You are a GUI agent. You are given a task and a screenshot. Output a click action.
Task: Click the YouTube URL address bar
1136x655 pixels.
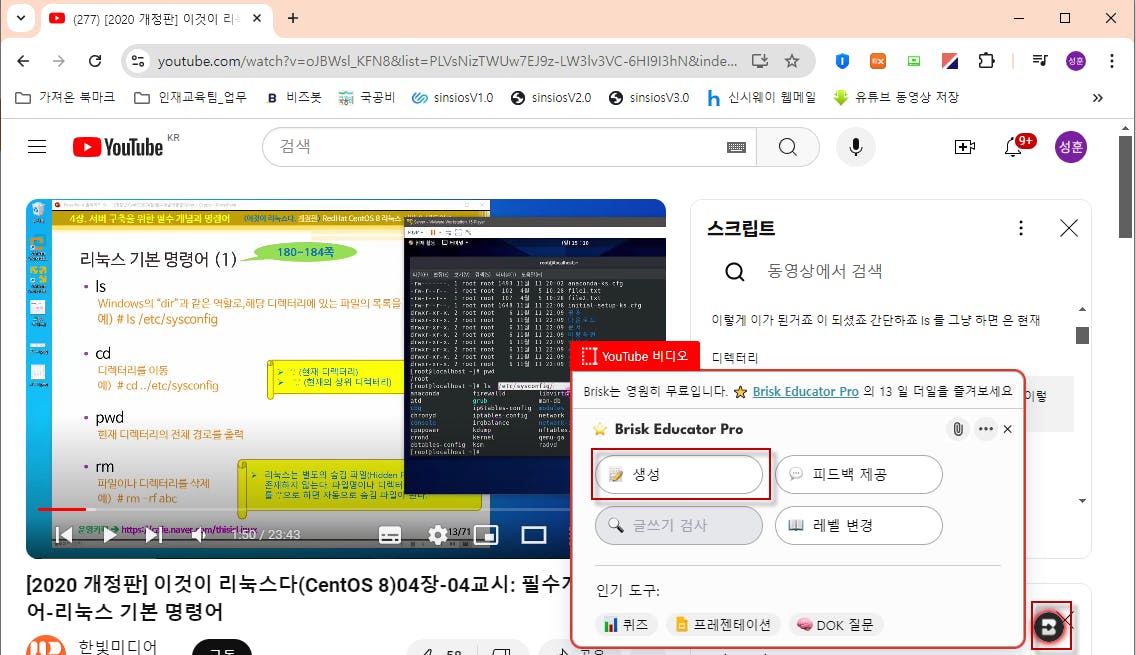(x=447, y=61)
